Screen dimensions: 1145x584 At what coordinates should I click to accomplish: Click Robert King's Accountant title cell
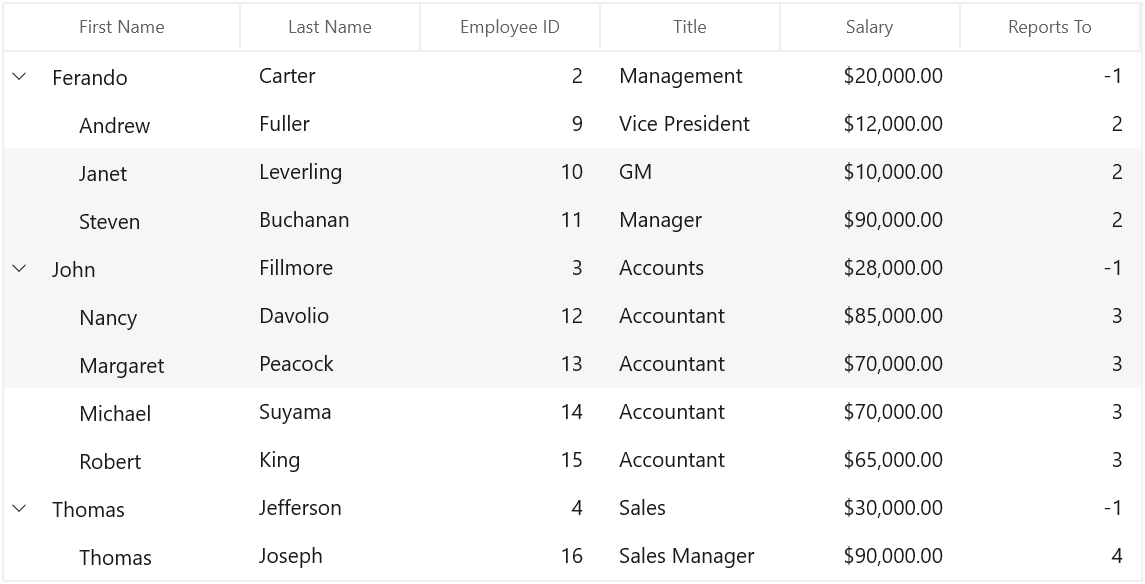(690, 461)
